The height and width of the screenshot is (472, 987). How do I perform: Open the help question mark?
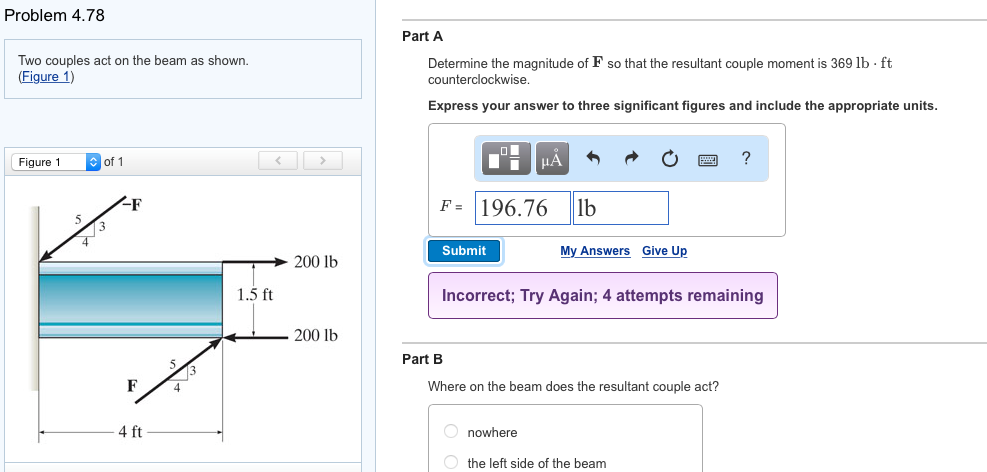coord(746,157)
